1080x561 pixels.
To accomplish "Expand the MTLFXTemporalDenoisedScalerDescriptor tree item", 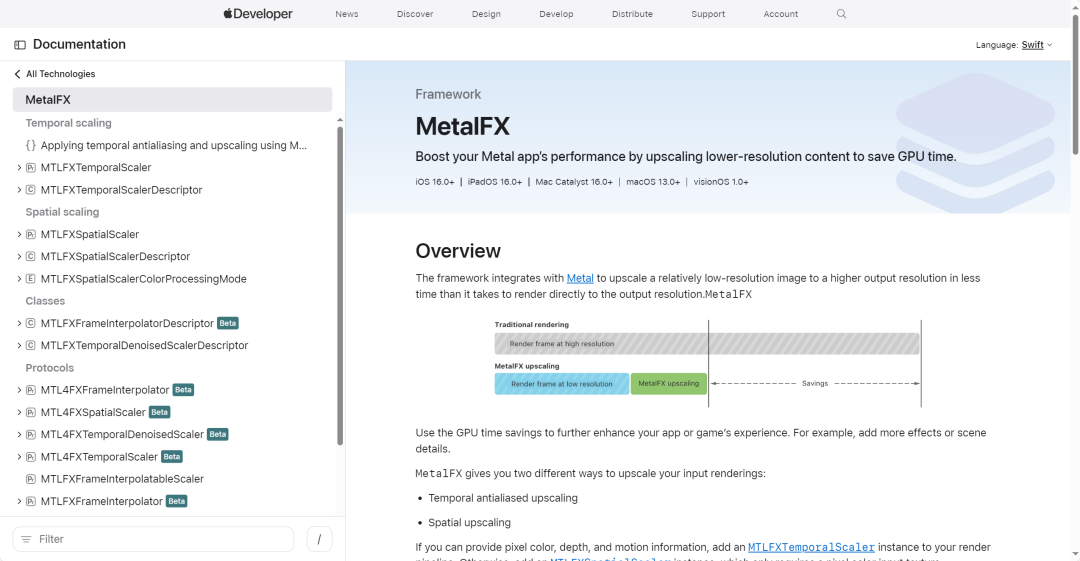I will tap(19, 345).
